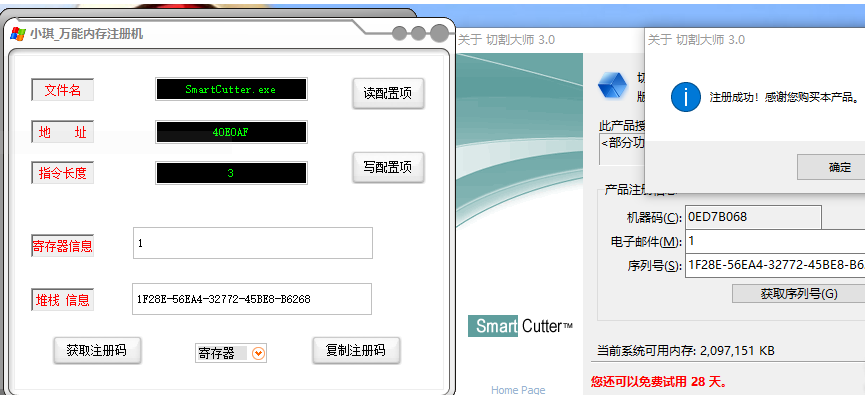865x395 pixels.
Task: Open the Home Page link
Action: (x=518, y=389)
